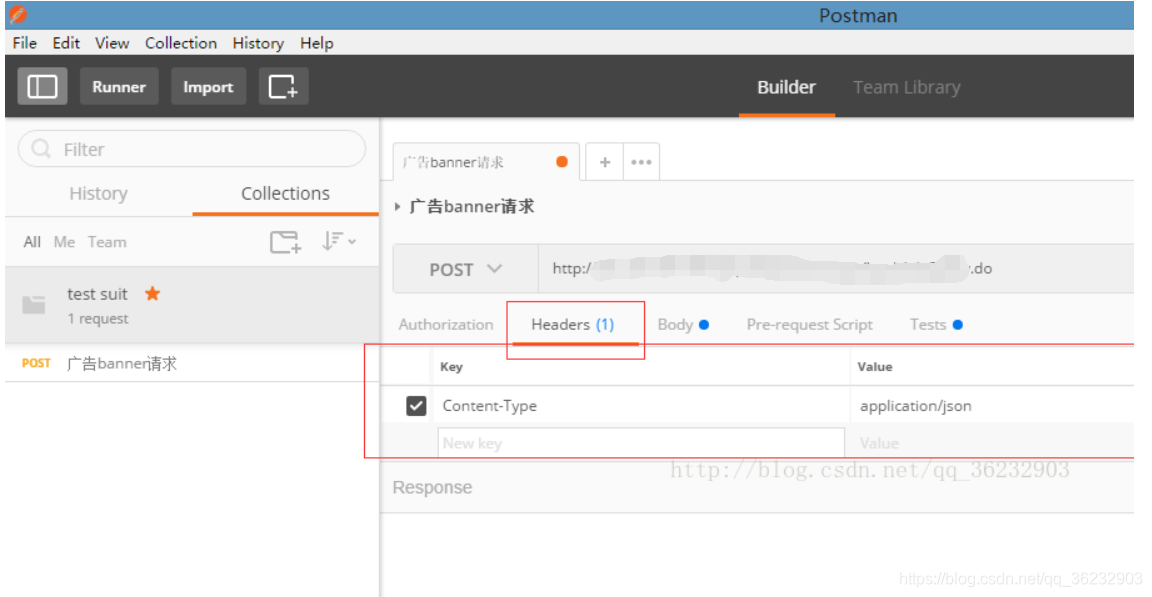The width and height of the screenshot is (1152, 597).
Task: Click the Runner button
Action: [x=119, y=87]
